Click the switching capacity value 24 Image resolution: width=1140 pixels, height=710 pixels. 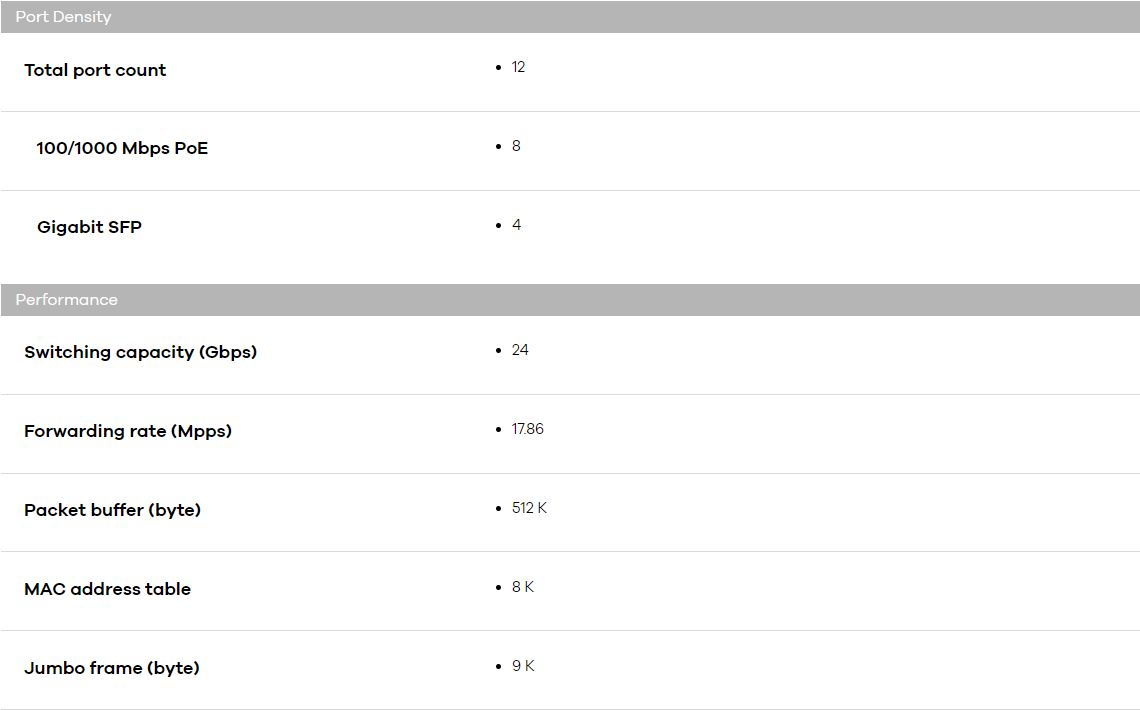520,350
